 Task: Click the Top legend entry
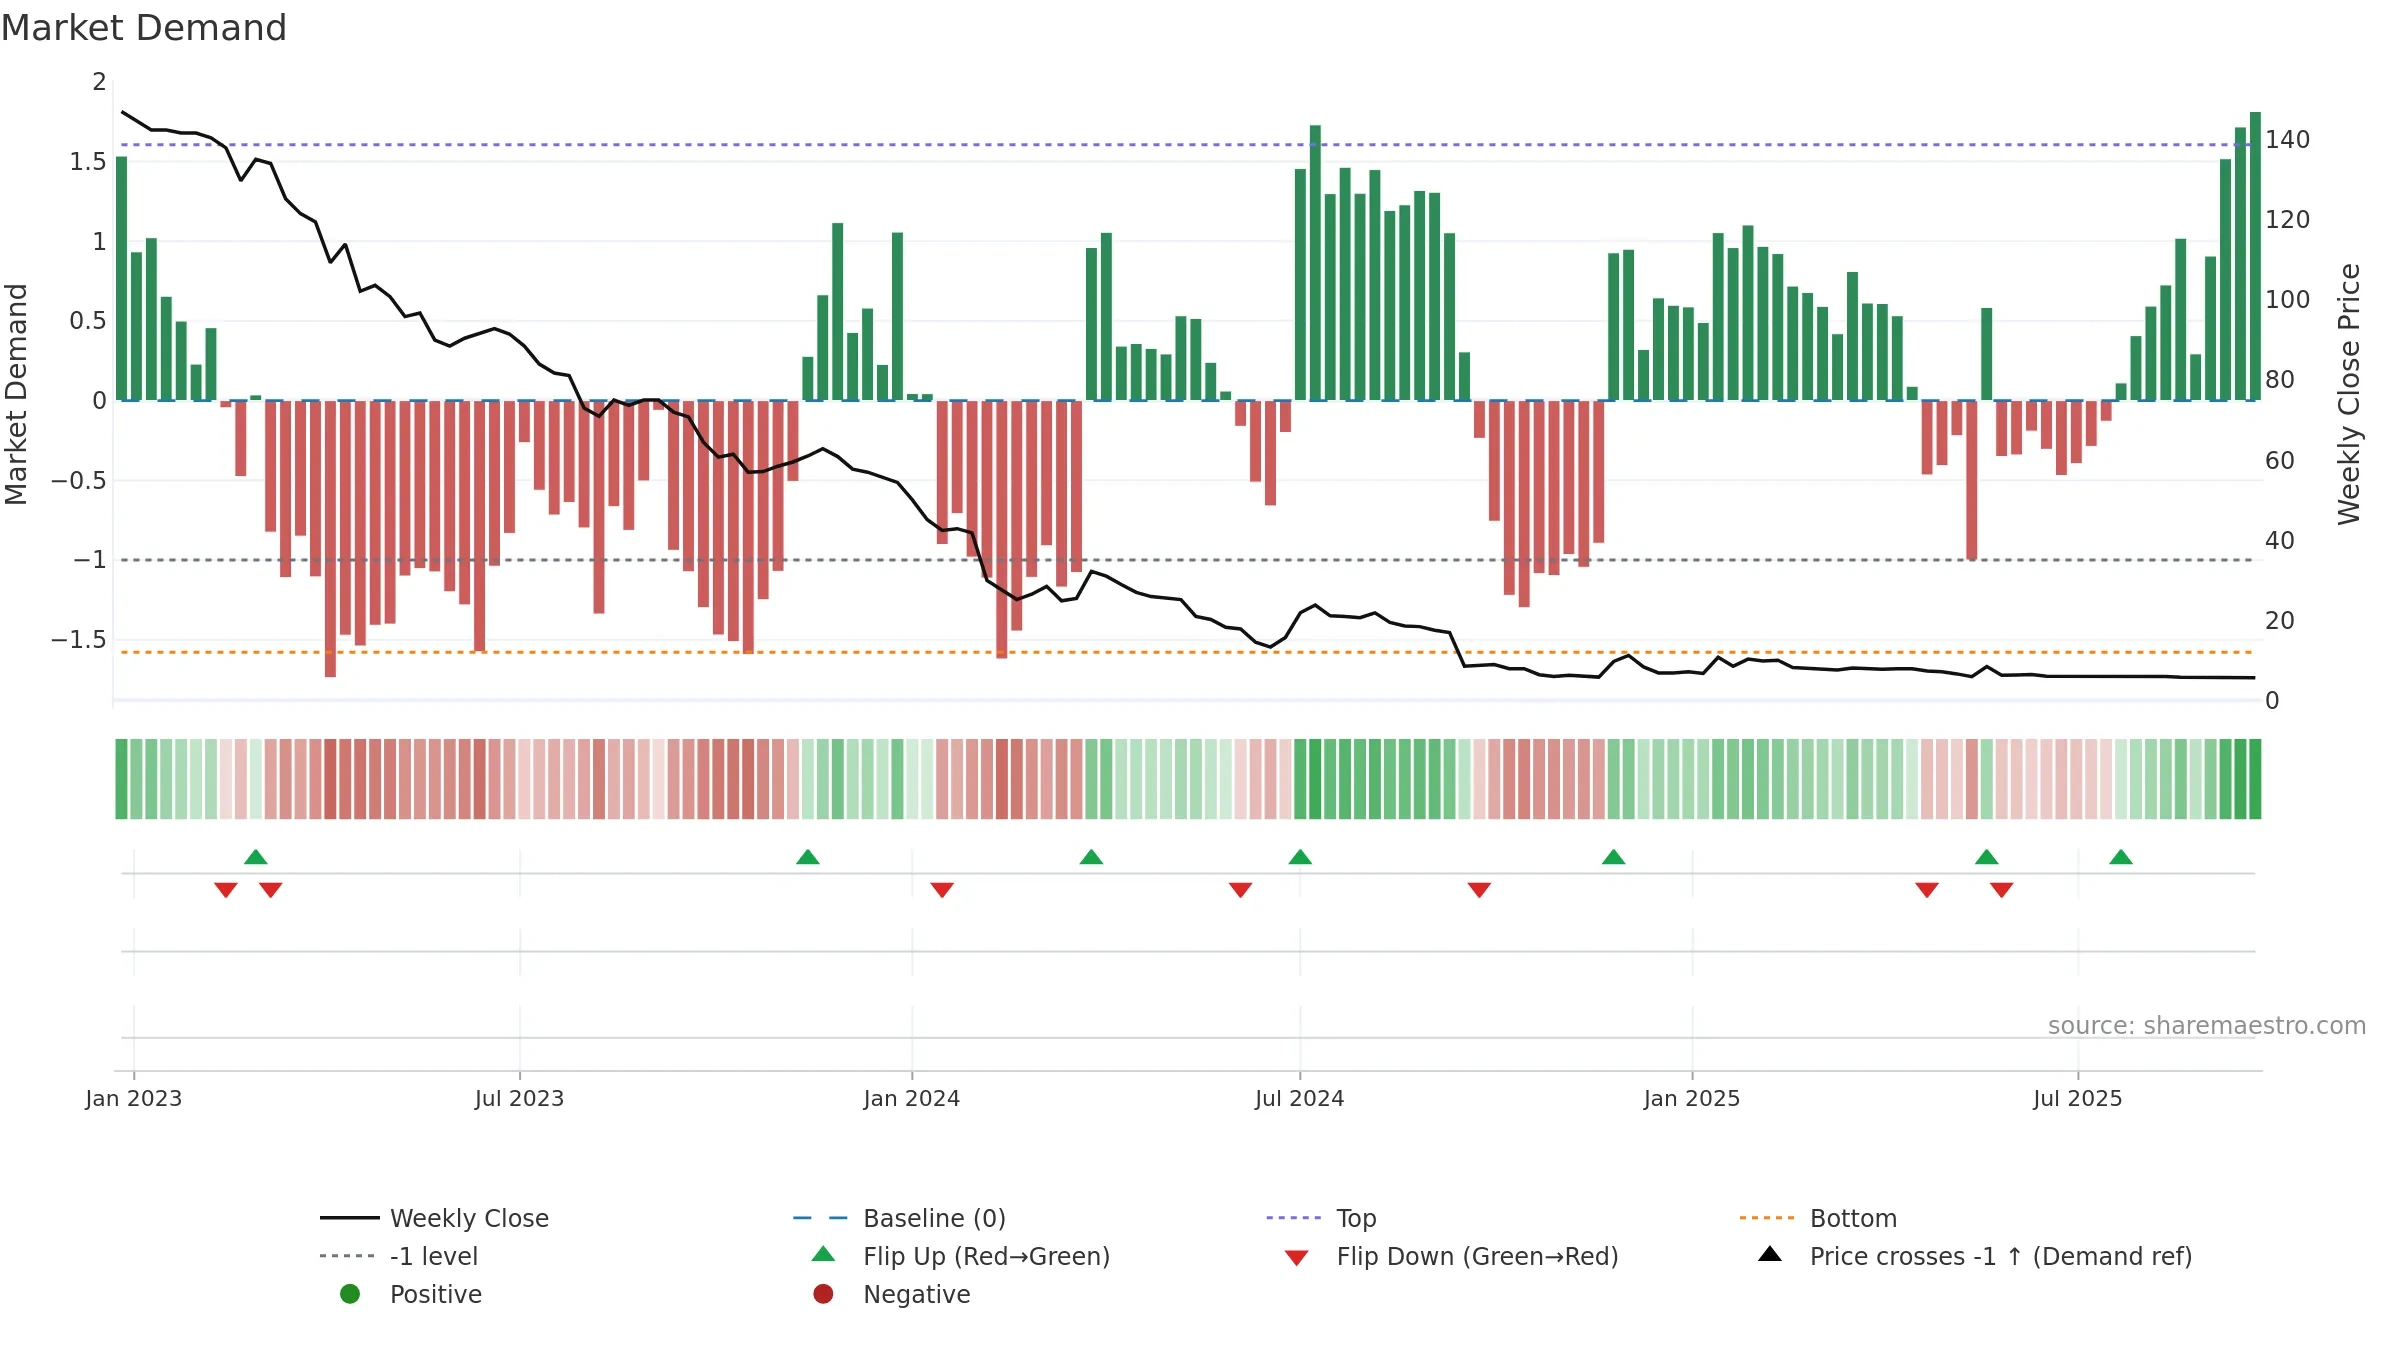(1321, 1218)
